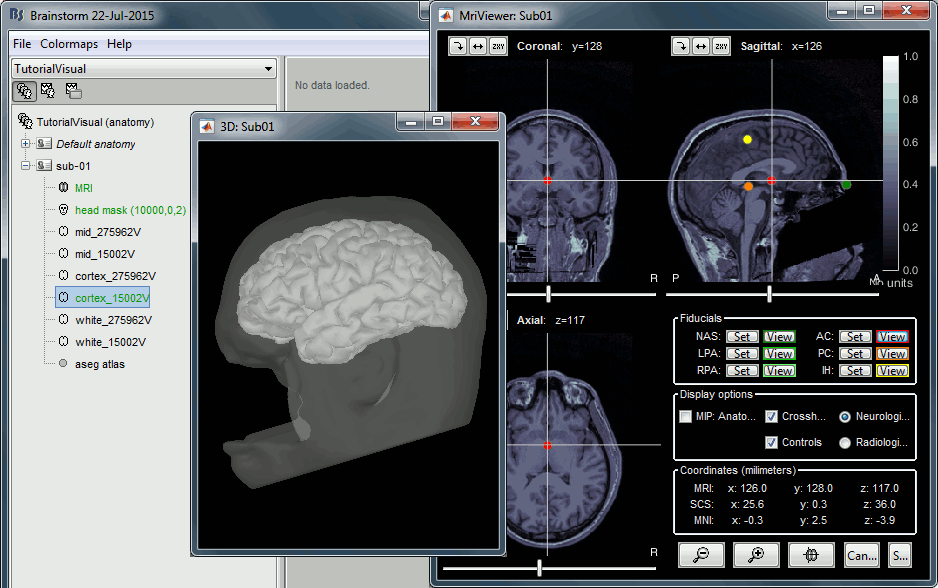This screenshot has width=938, height=588.
Task: Open the 3D head view globe button
Action: 810,554
